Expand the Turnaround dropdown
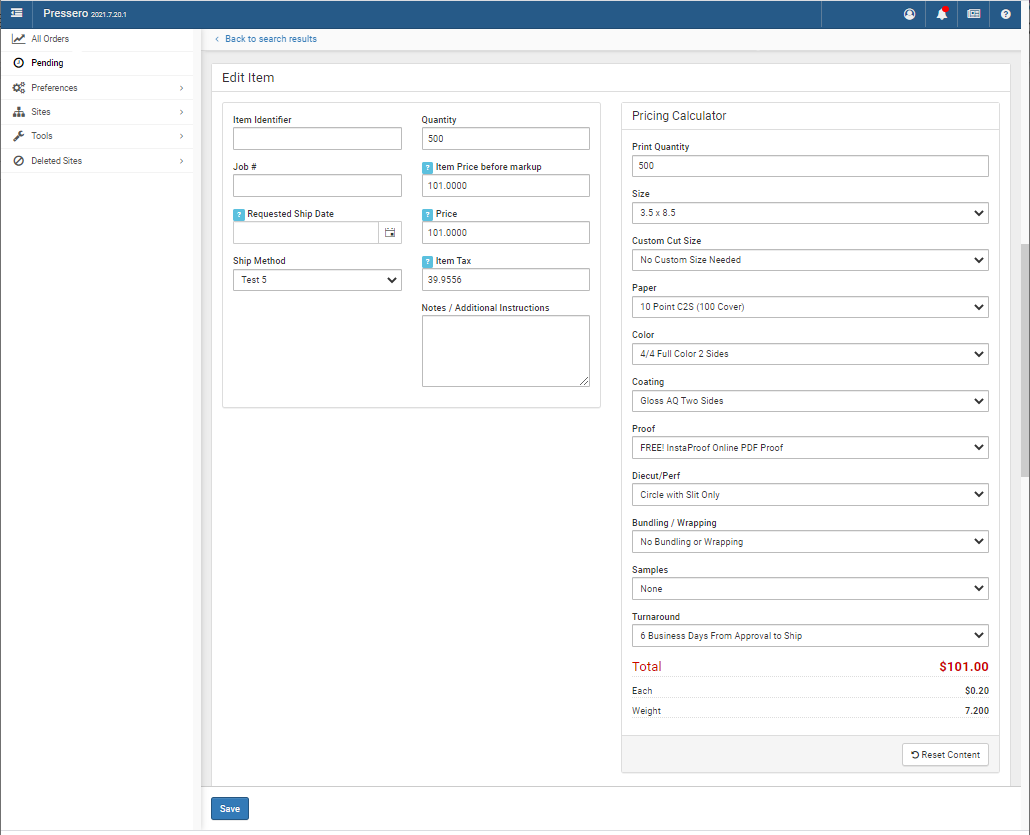Viewport: 1030px width, 835px height. pyautogui.click(x=810, y=636)
